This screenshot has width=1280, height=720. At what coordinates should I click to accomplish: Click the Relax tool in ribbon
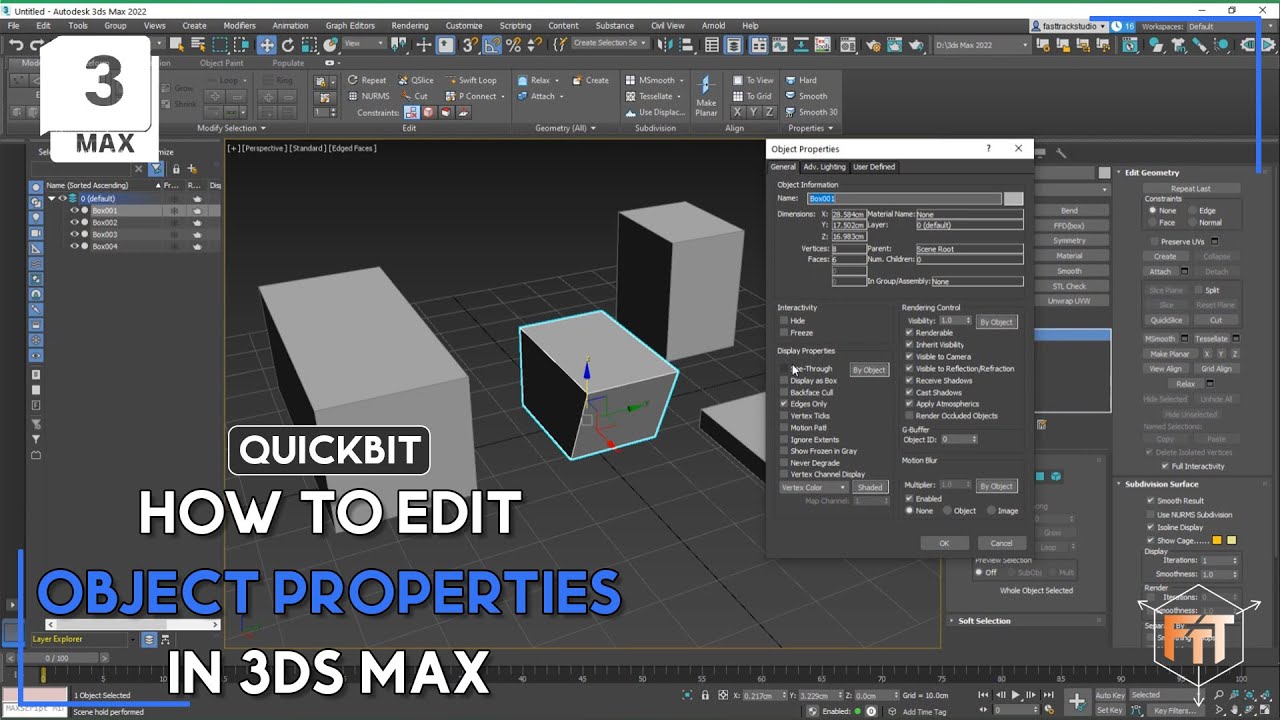coord(533,80)
